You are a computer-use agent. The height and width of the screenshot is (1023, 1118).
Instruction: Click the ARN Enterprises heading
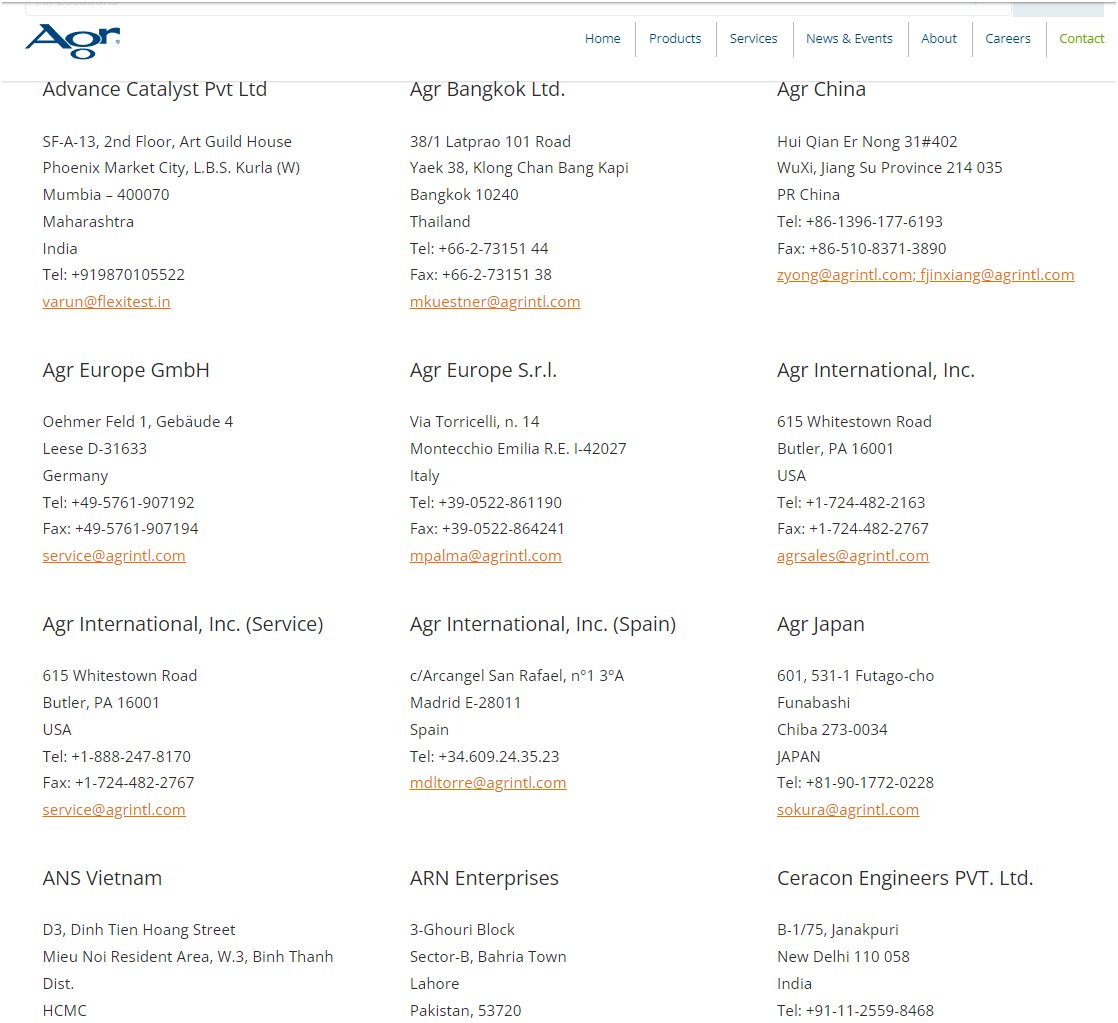[484, 878]
